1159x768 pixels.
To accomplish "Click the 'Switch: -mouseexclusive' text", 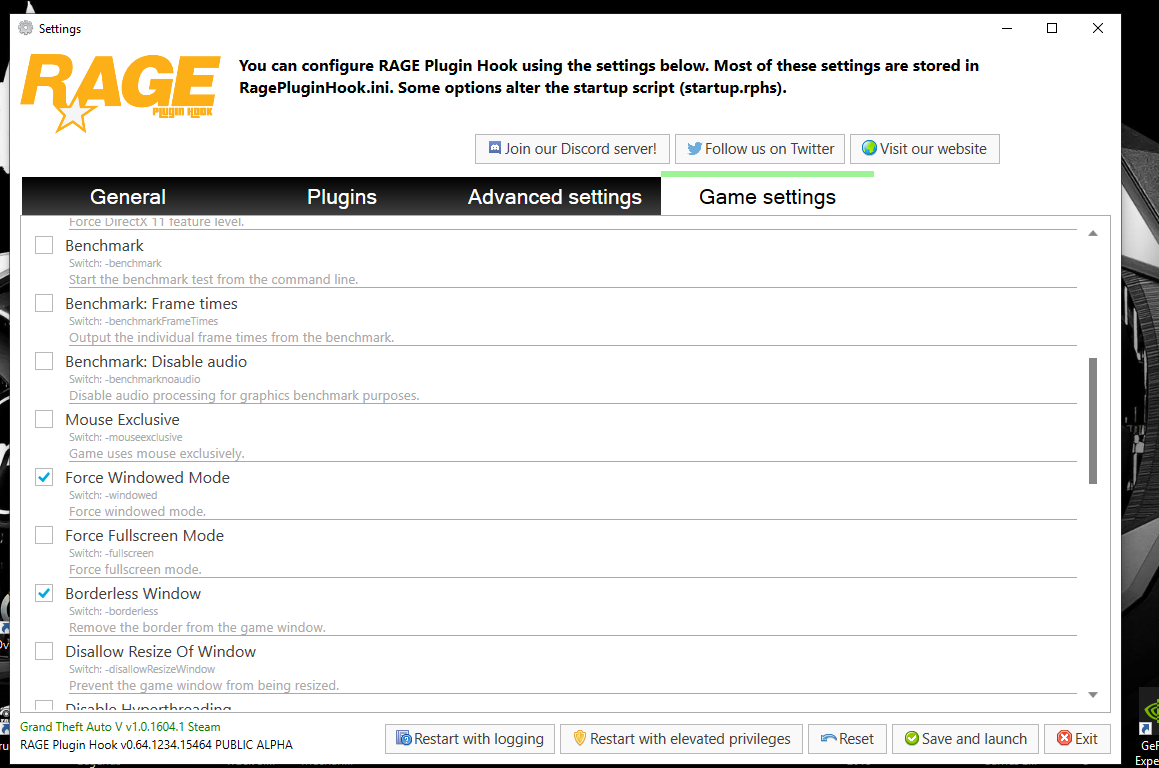I will click(126, 437).
